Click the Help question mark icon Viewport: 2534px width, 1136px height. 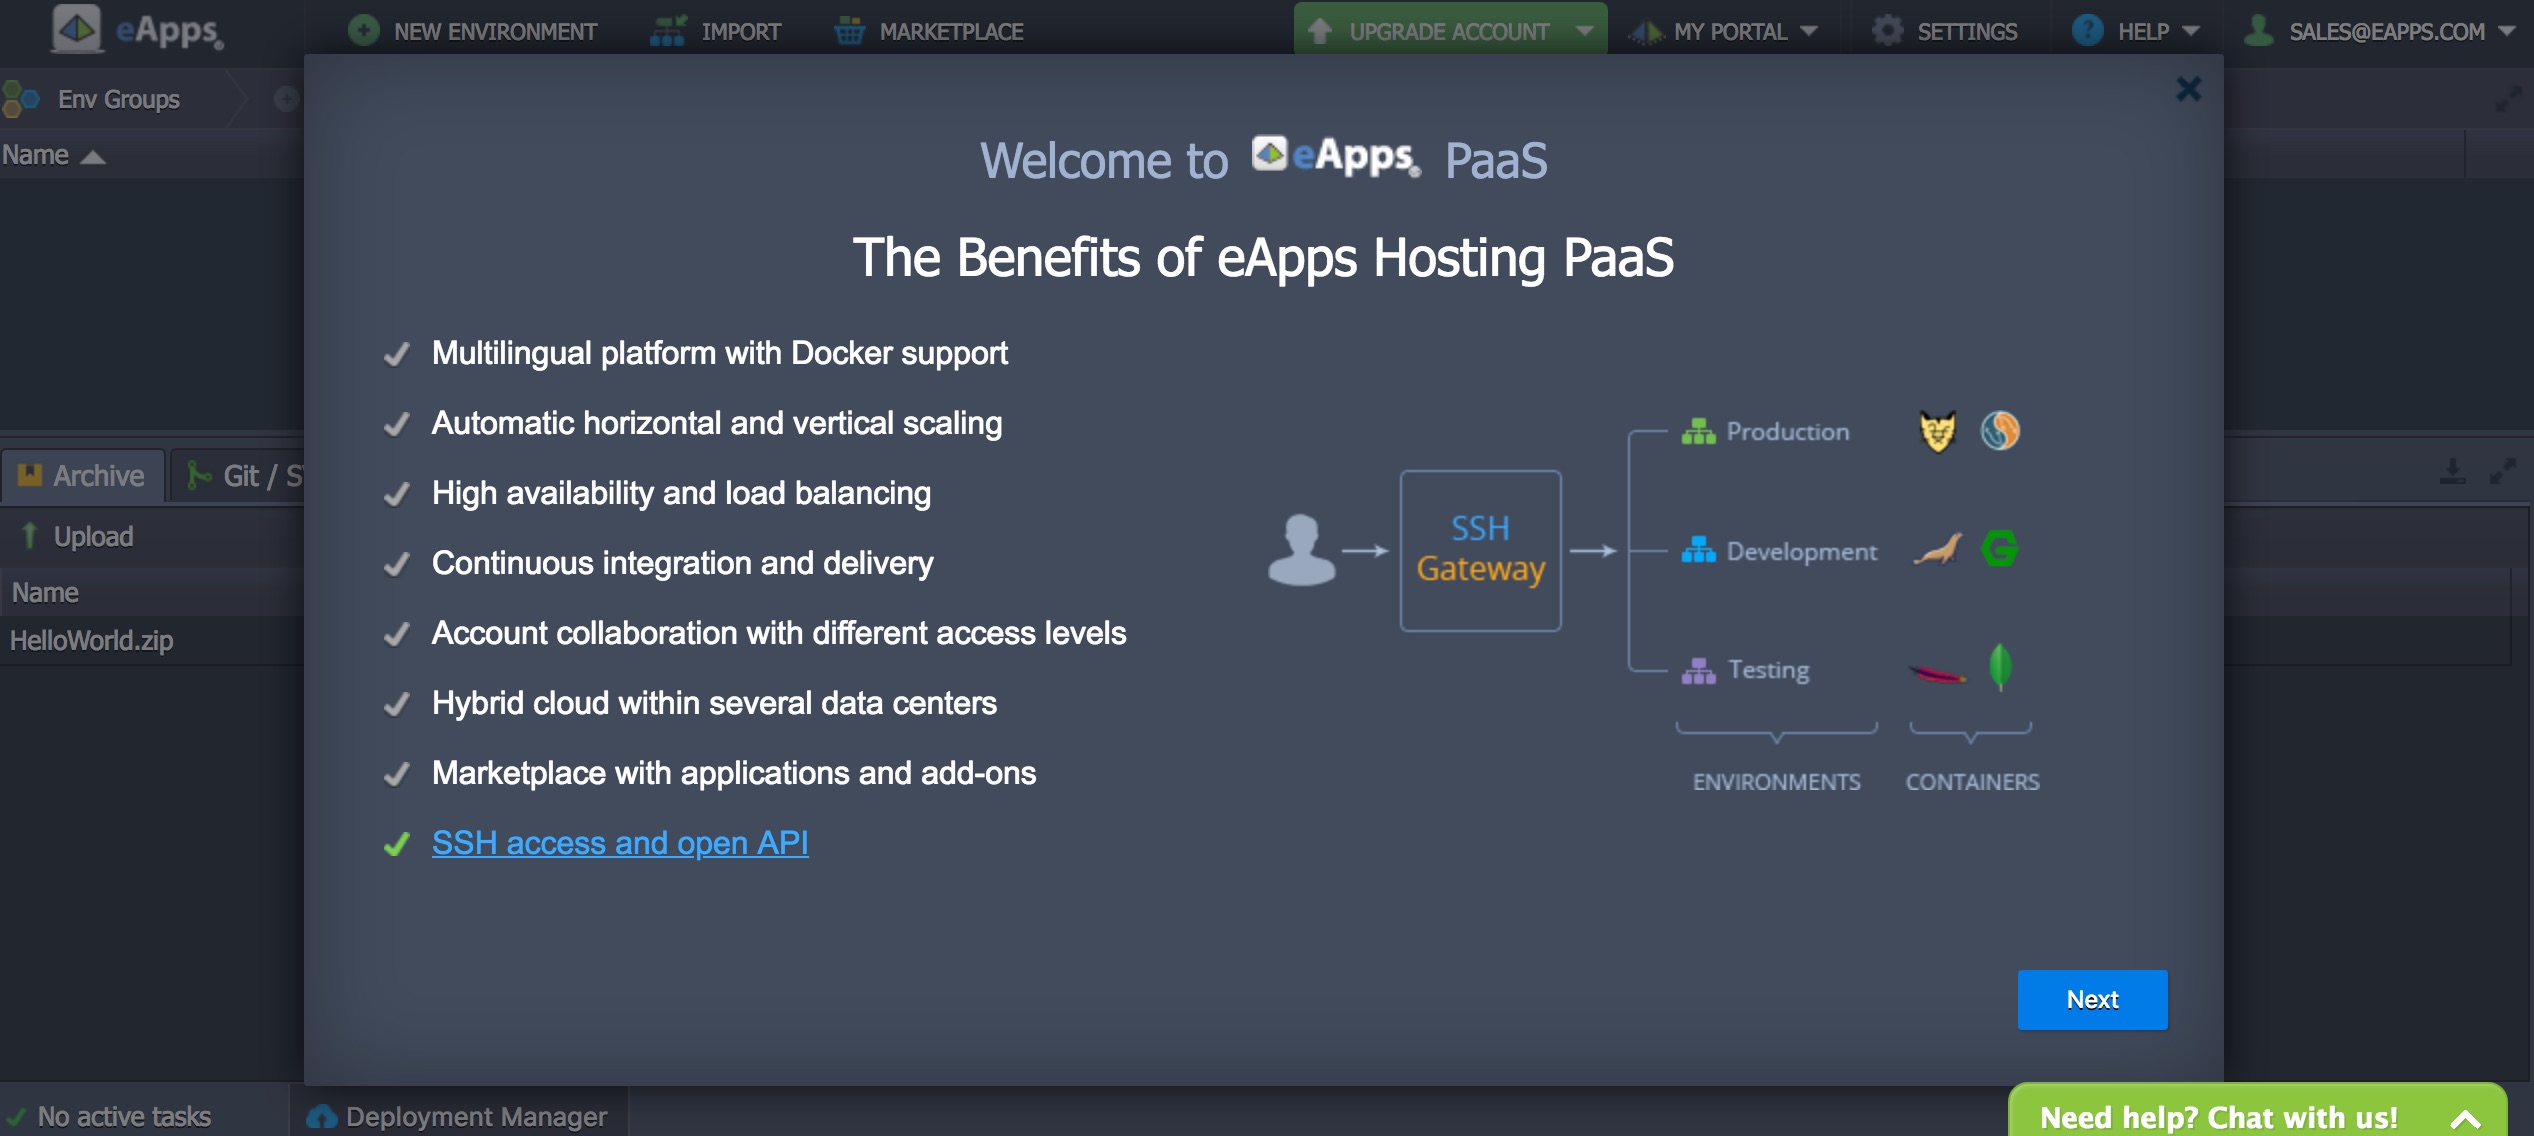tap(2087, 31)
